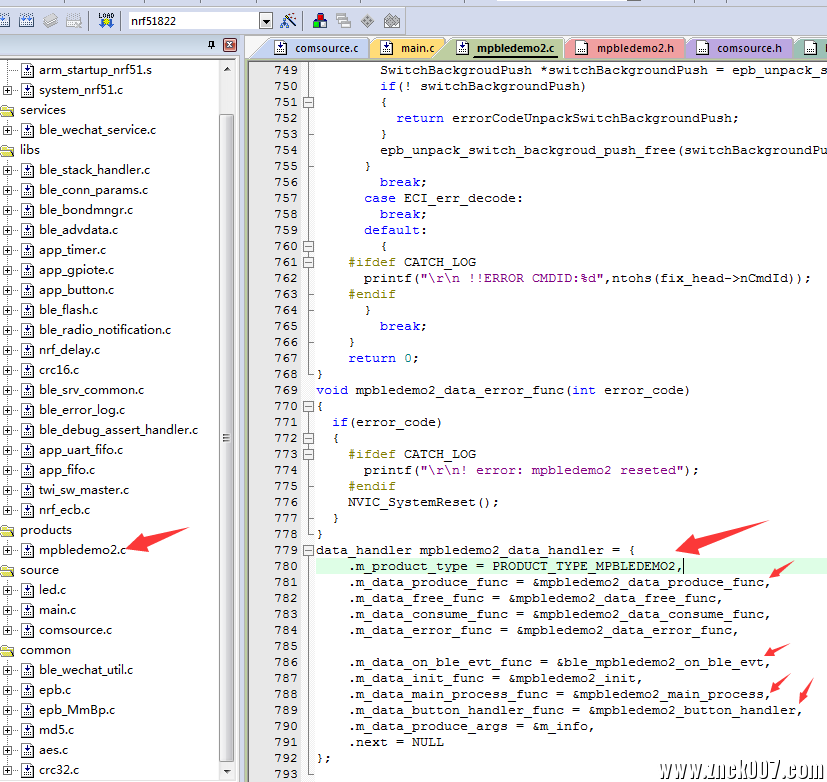
Task: Click line number 767 in the gutter
Action: pyautogui.click(x=286, y=359)
